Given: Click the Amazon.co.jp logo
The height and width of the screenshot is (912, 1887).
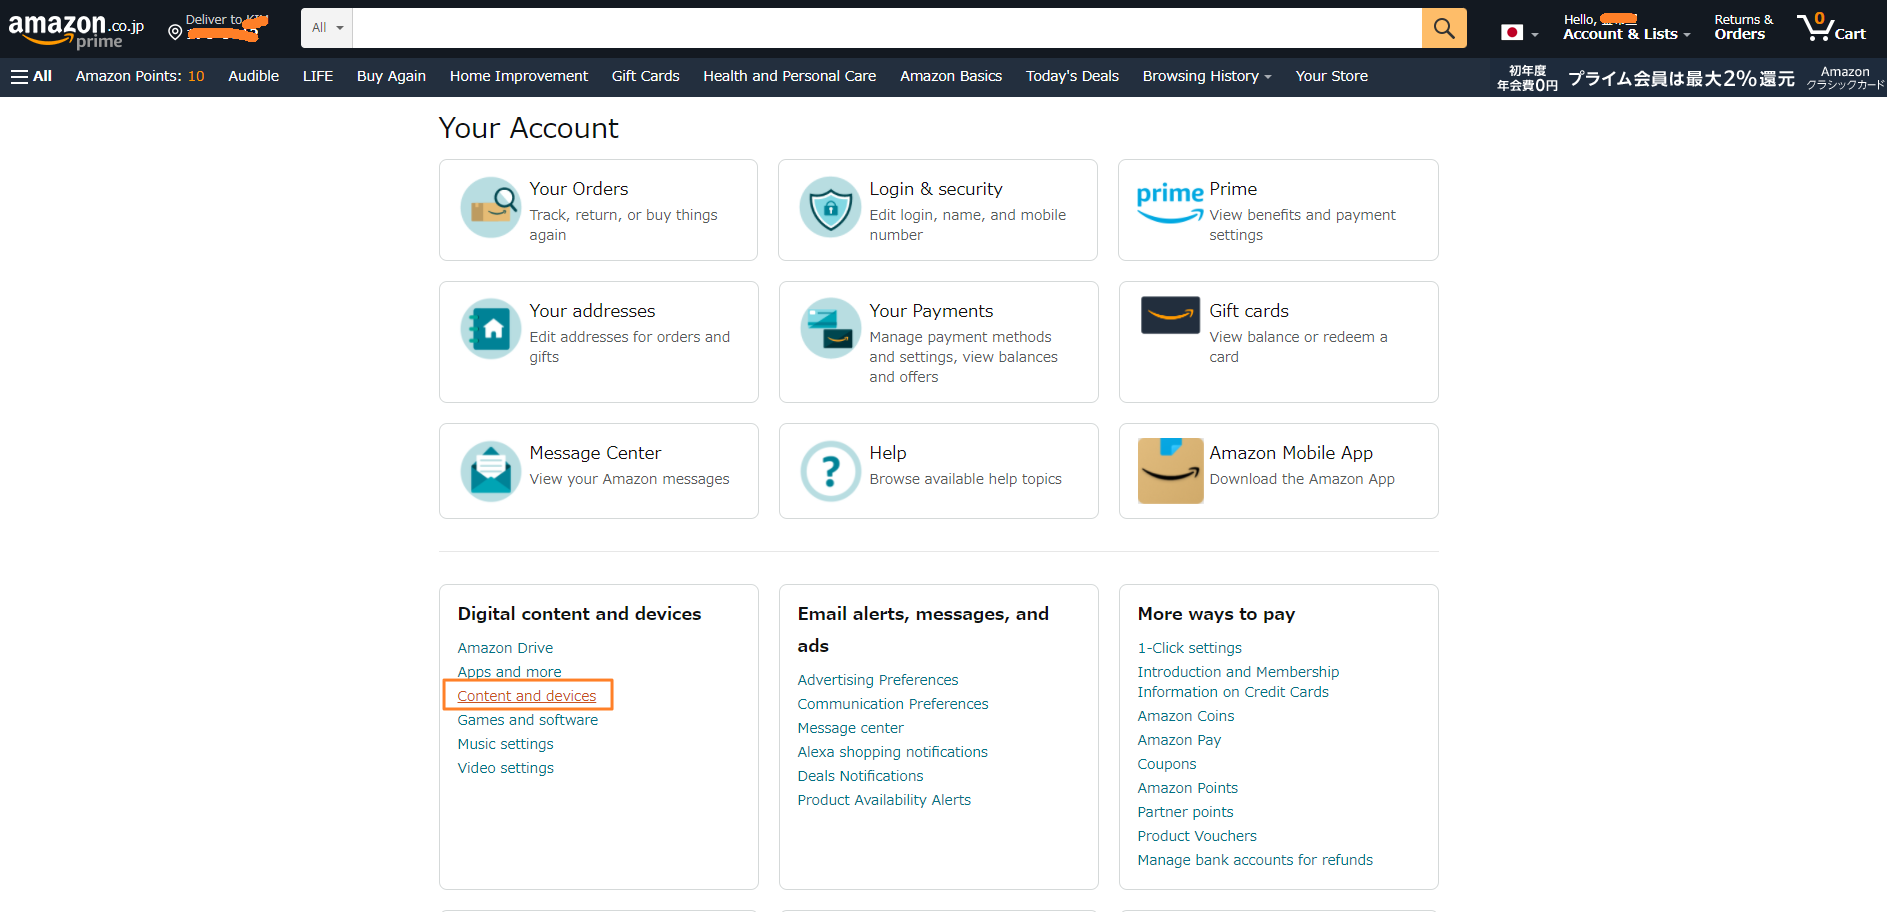Looking at the screenshot, I should tap(76, 30).
